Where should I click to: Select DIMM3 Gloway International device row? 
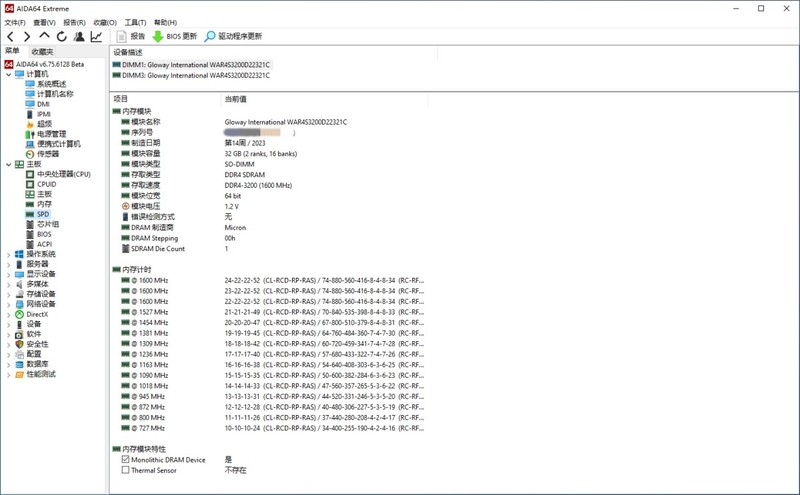pyautogui.click(x=191, y=76)
